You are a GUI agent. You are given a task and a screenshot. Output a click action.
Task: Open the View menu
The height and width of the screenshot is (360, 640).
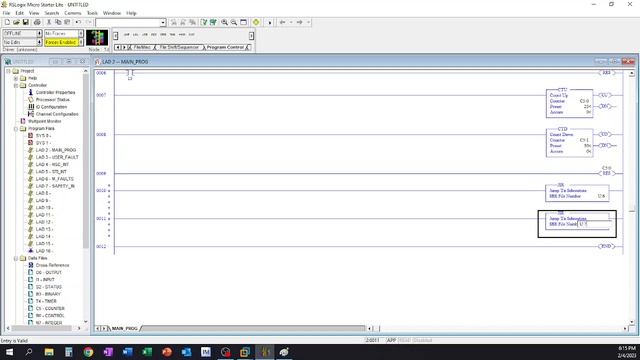[34, 13]
